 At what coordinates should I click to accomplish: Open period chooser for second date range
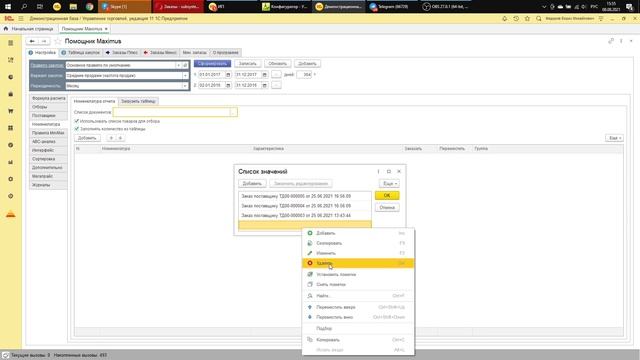276,85
